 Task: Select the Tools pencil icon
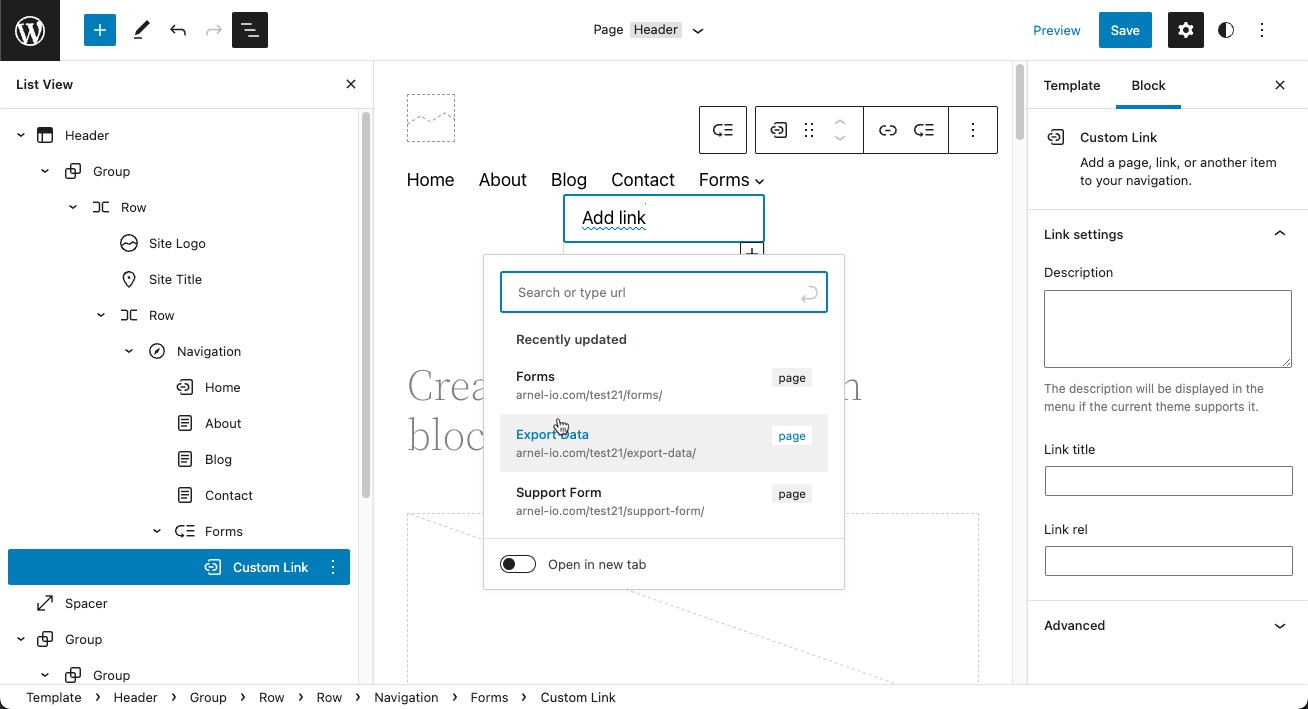(141, 30)
